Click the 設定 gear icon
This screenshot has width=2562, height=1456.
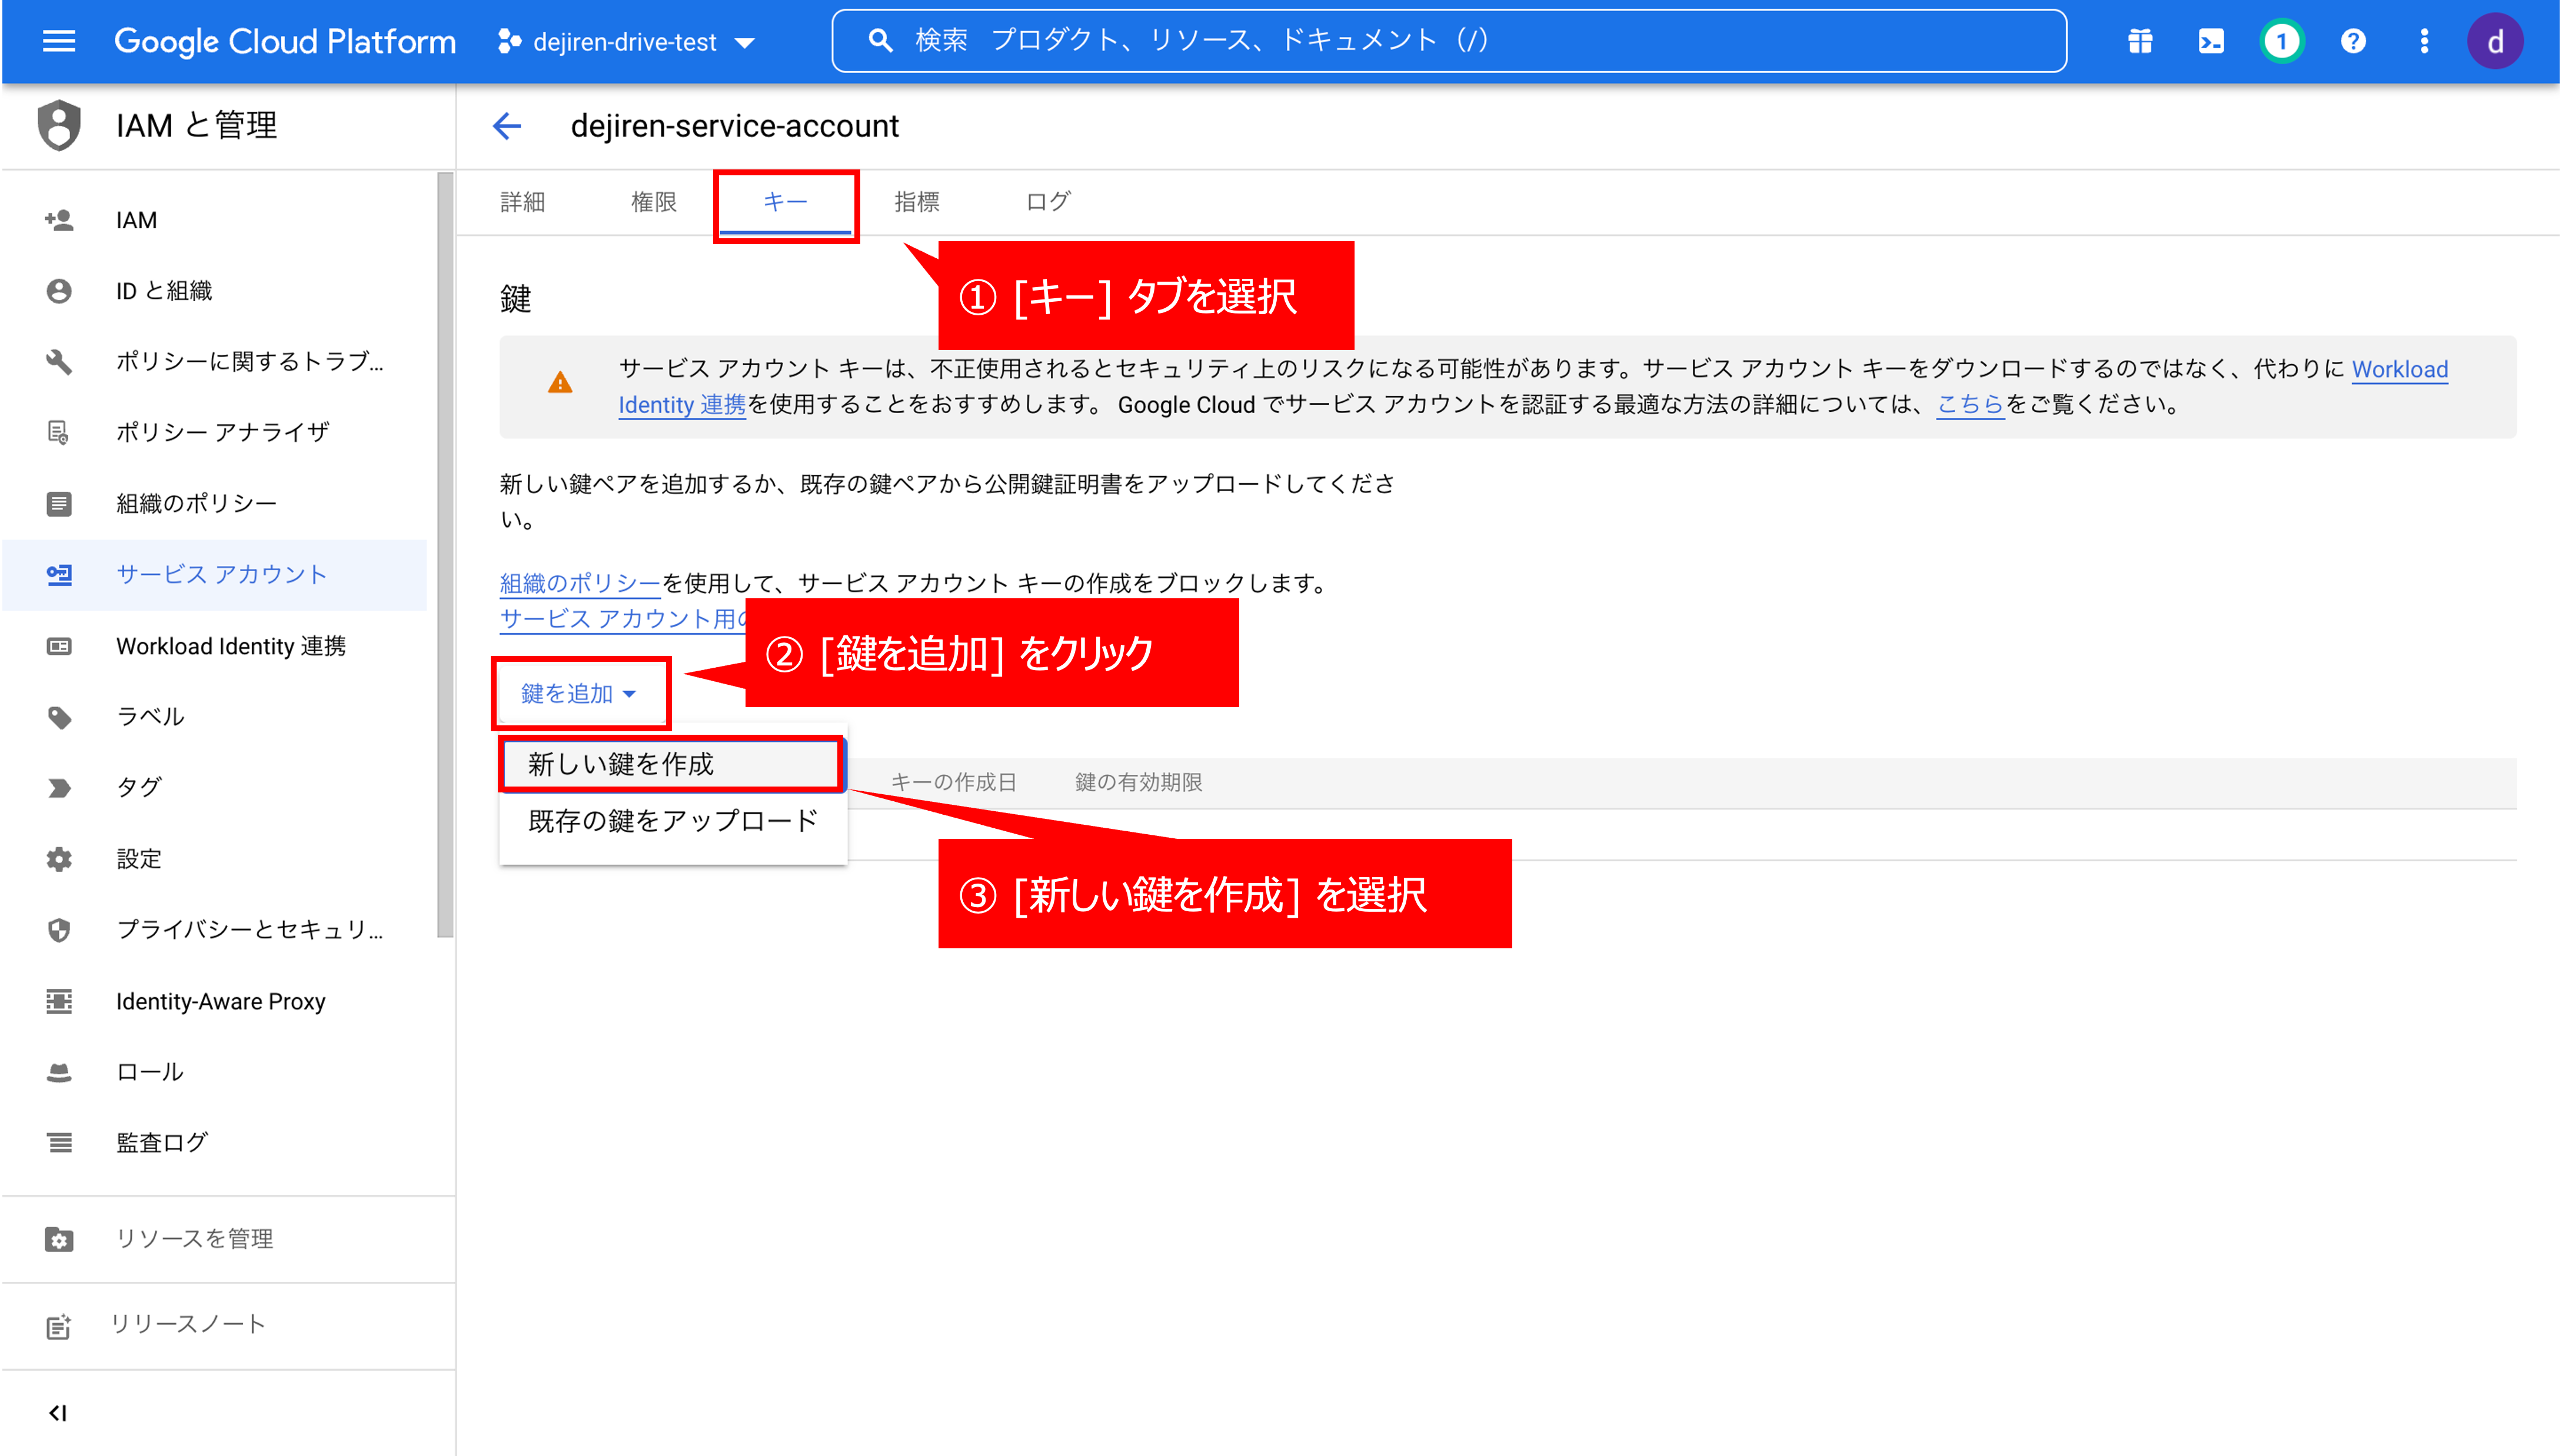tap(59, 859)
